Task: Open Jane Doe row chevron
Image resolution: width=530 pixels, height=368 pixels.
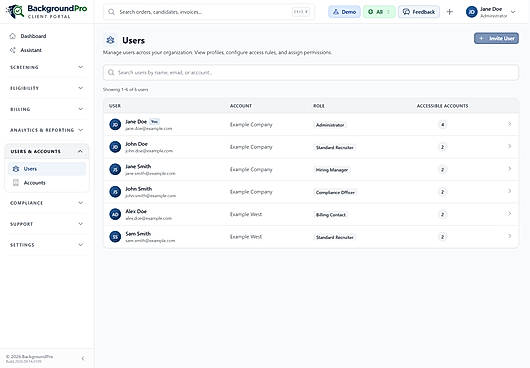Action: 509,124
